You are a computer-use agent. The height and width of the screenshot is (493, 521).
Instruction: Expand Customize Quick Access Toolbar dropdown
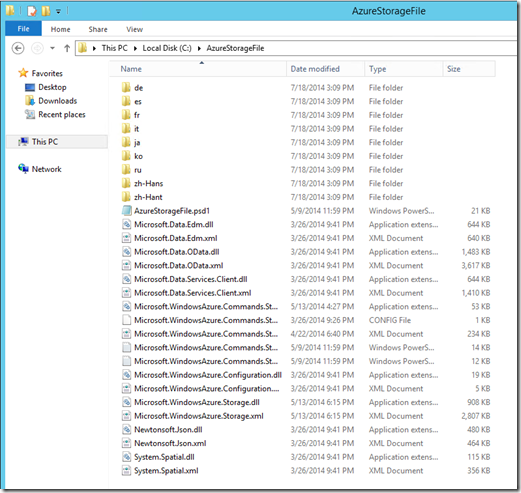tap(58, 11)
